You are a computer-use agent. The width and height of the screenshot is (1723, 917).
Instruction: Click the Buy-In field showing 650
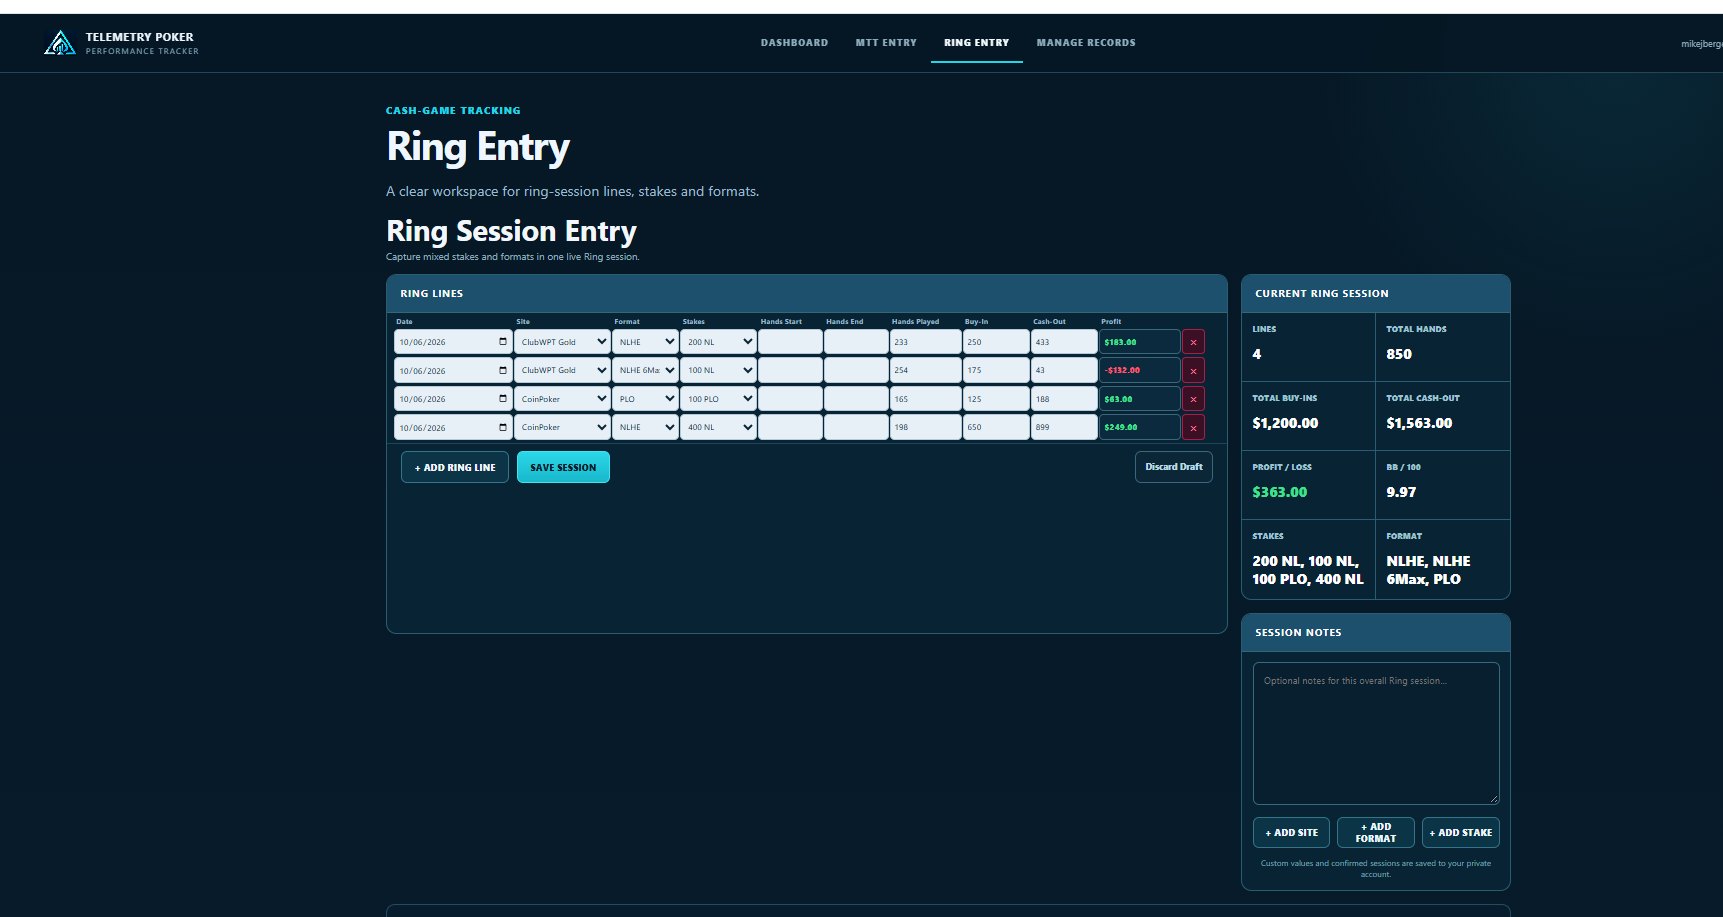click(996, 427)
